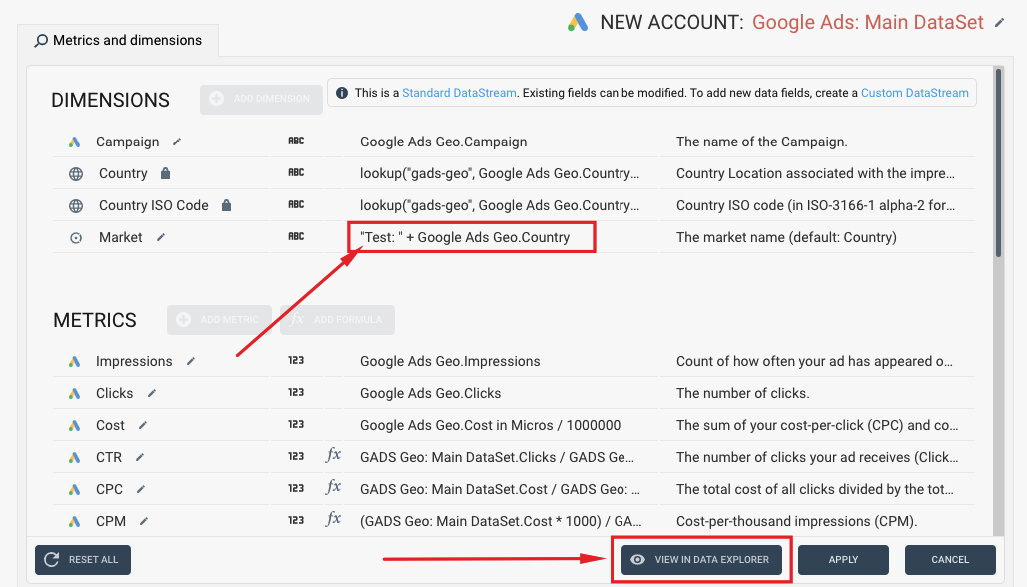The width and height of the screenshot is (1027, 587).
Task: Click the Add Formula button
Action: pyautogui.click(x=337, y=320)
